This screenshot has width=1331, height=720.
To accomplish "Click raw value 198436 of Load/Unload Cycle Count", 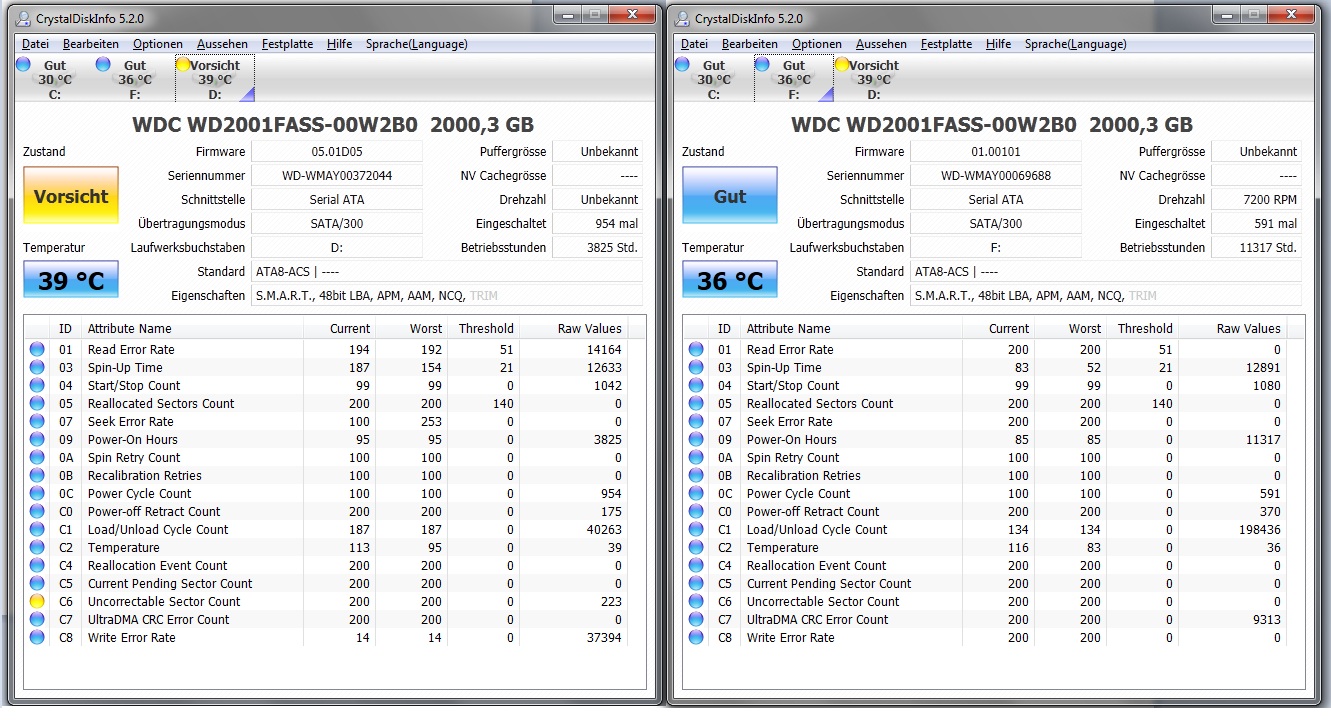I will 1260,529.
